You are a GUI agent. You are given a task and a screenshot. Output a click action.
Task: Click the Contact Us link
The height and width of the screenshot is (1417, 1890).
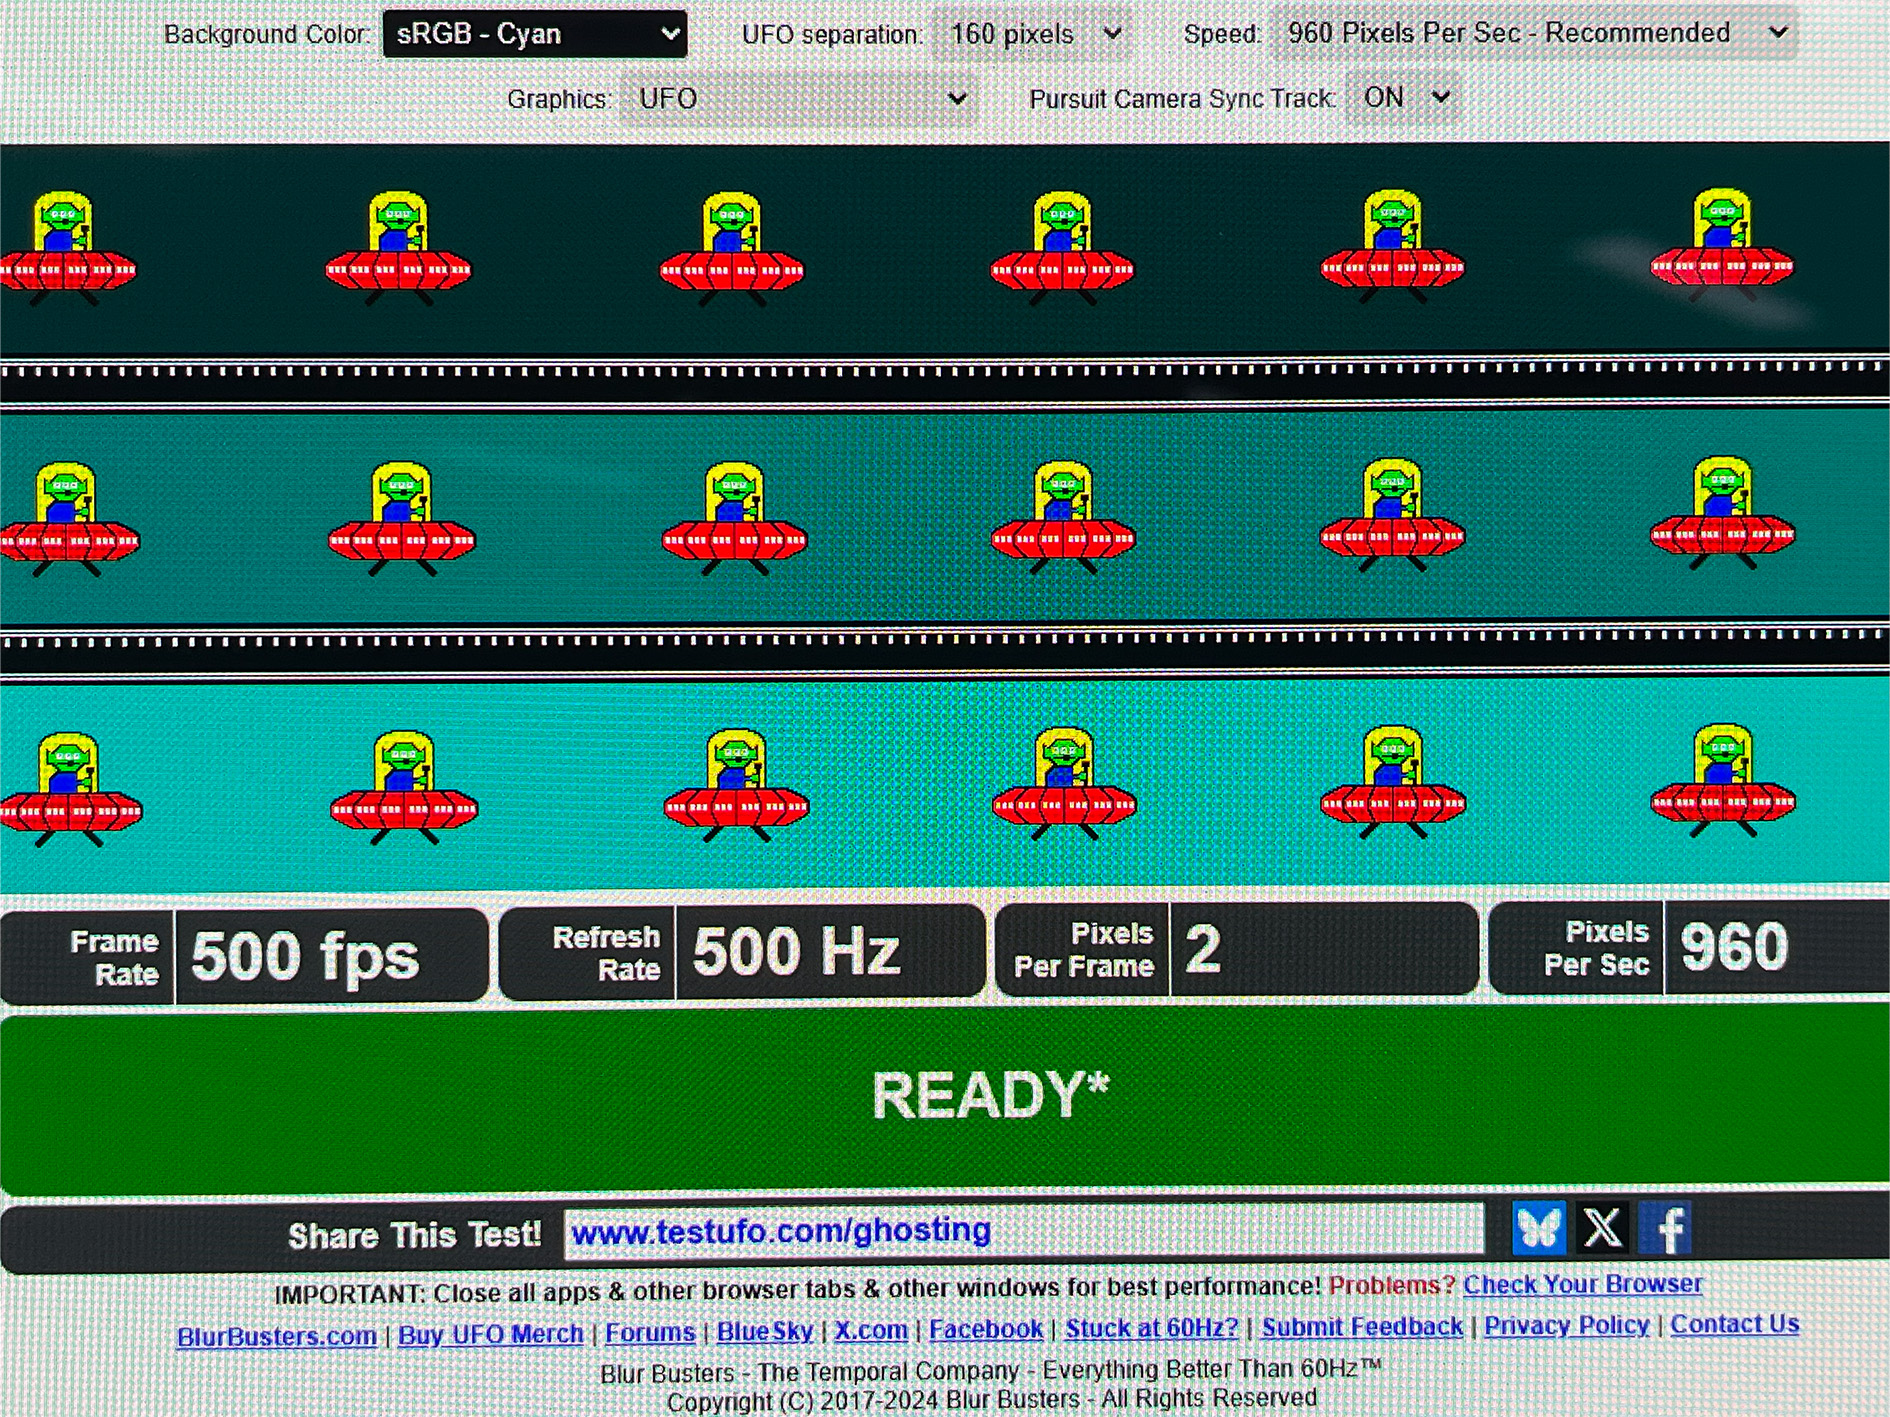[1734, 1324]
